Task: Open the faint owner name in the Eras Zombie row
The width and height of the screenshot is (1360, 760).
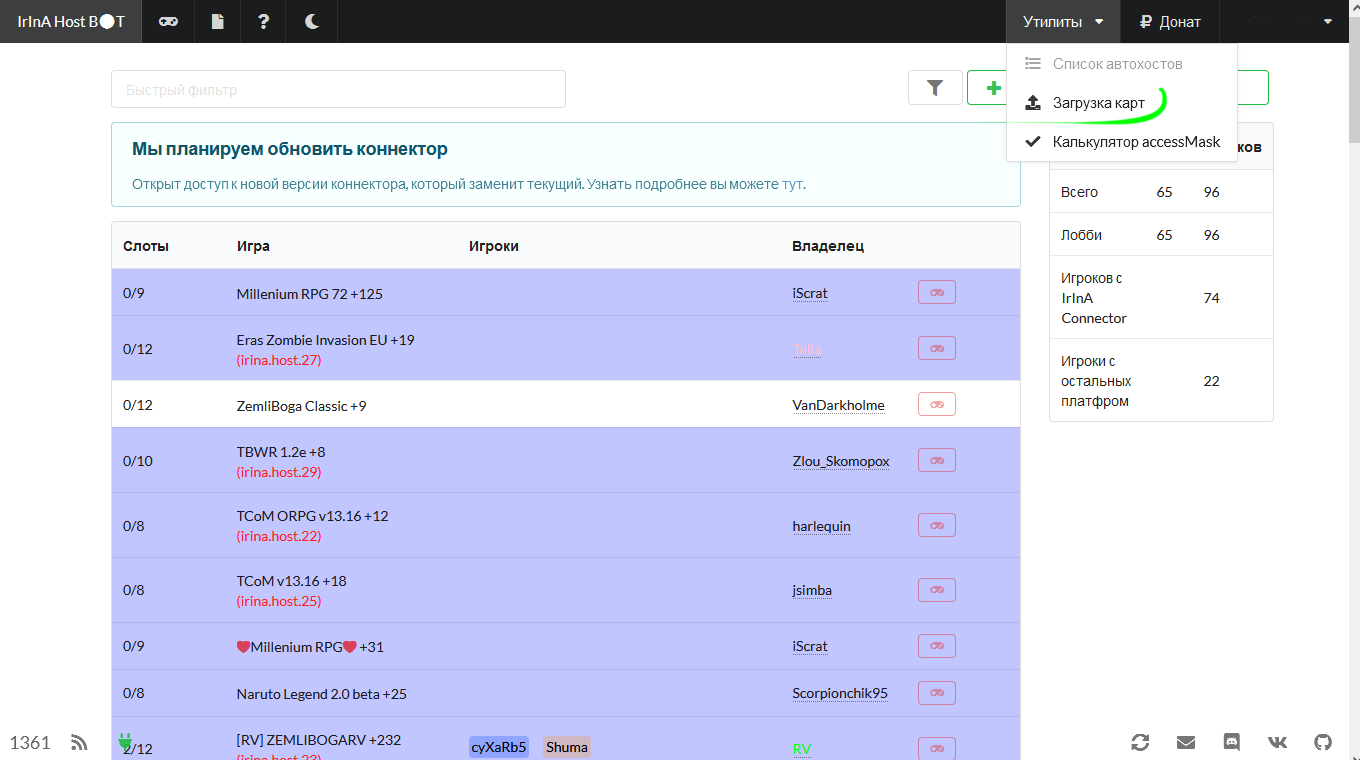Action: [x=807, y=349]
